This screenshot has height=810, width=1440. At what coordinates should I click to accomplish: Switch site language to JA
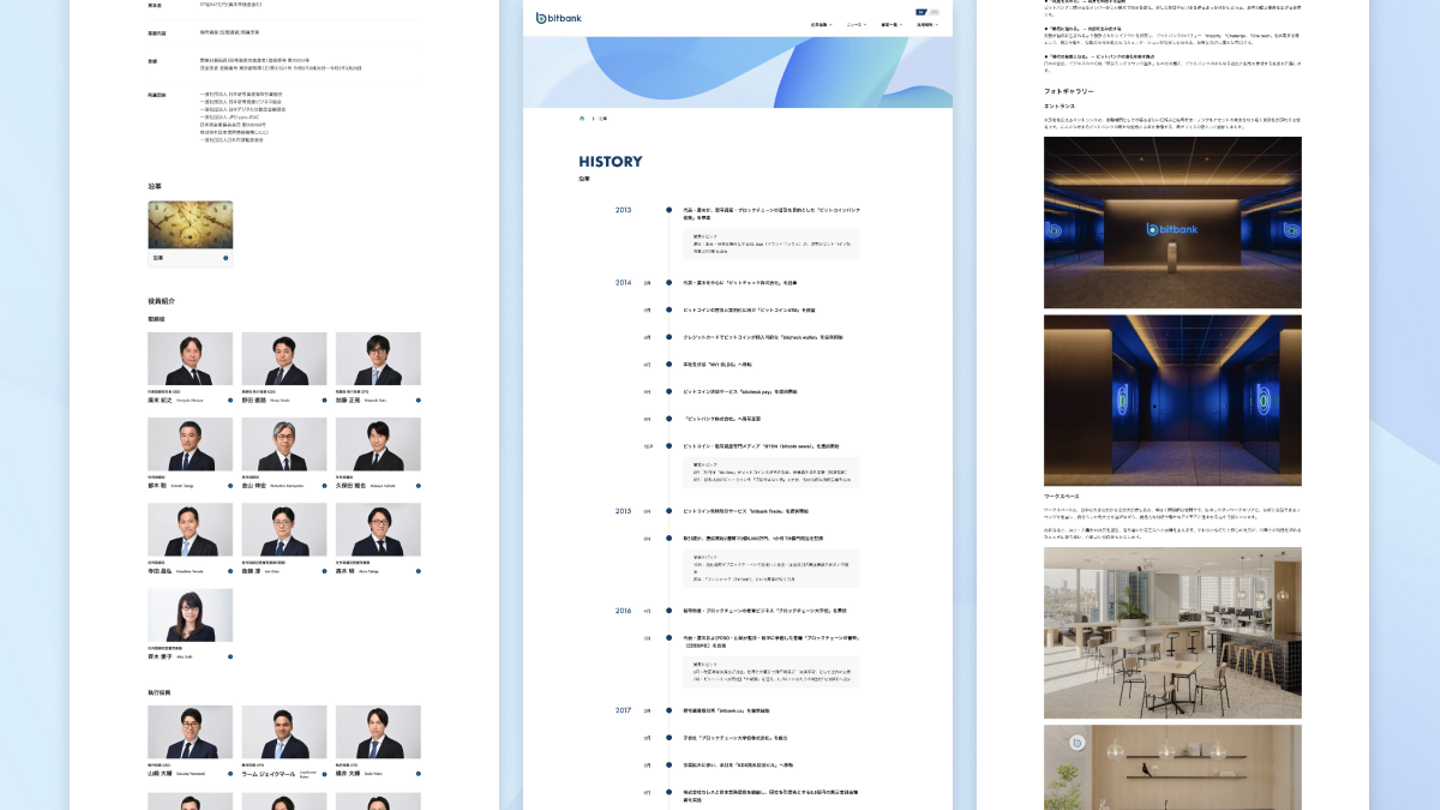pyautogui.click(x=921, y=12)
